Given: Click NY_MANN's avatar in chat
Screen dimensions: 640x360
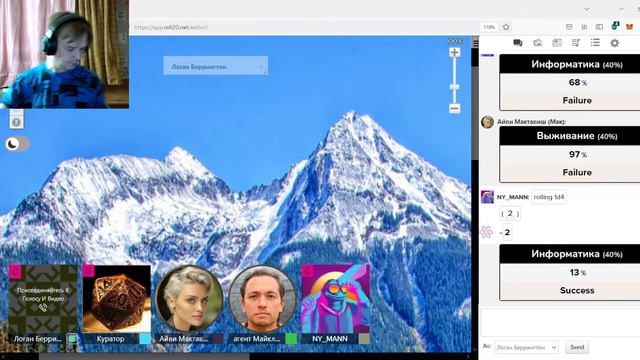Looking at the screenshot, I should [487, 197].
